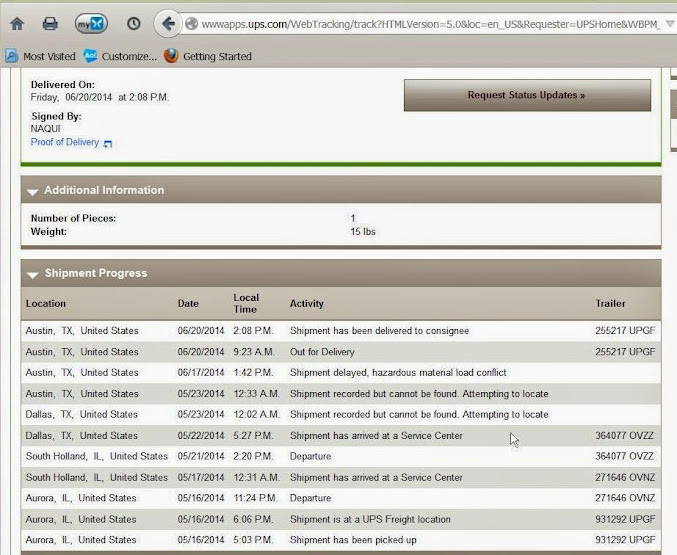Image resolution: width=677 pixels, height=555 pixels.
Task: Open the URL bar dropdown arrow
Action: coord(670,24)
